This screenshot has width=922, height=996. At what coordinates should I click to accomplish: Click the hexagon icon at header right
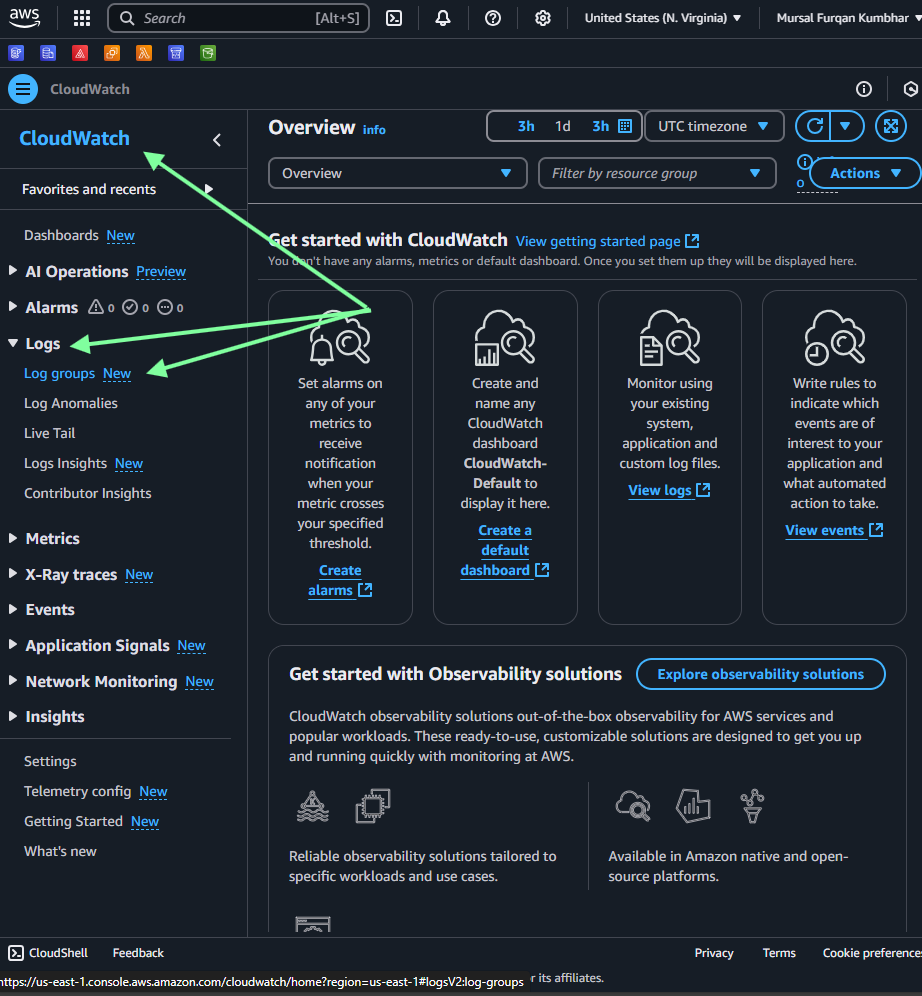click(911, 89)
